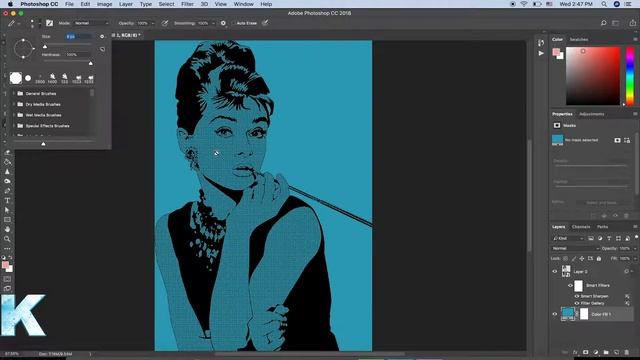Select the Hand tool
Viewport: 640px width, 360px height.
[7, 229]
